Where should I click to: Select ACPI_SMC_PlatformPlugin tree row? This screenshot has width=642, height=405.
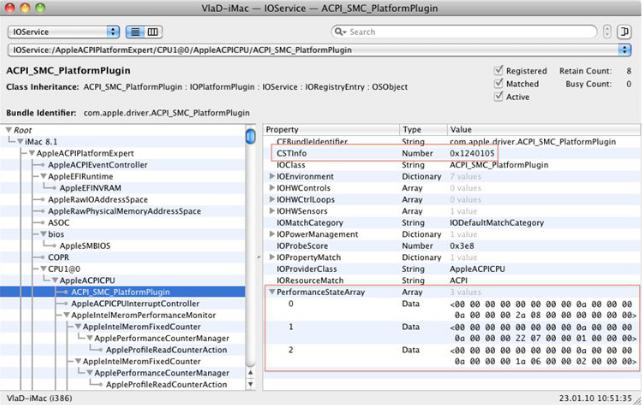122,292
